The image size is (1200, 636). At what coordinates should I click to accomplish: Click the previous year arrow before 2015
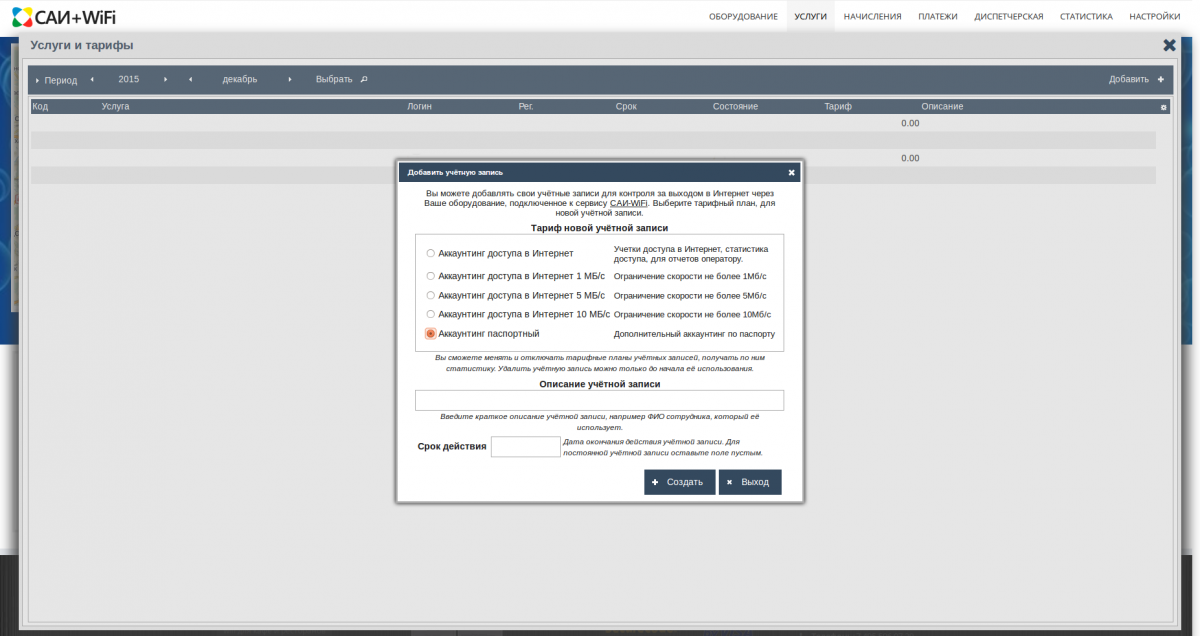92,79
